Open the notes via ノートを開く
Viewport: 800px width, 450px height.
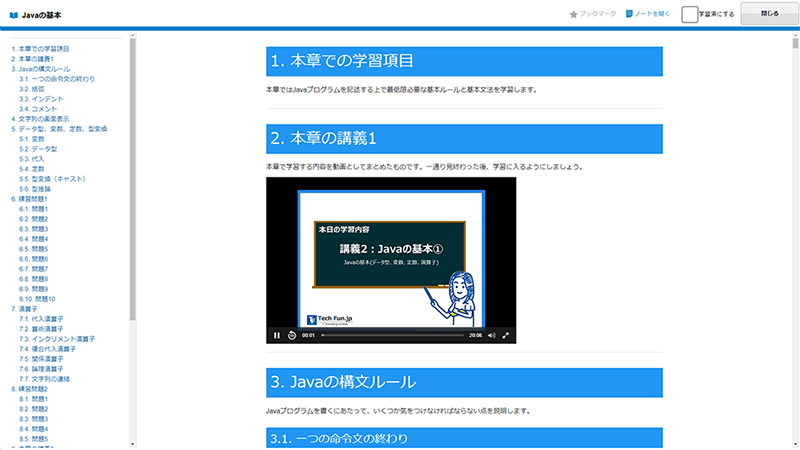tap(647, 14)
